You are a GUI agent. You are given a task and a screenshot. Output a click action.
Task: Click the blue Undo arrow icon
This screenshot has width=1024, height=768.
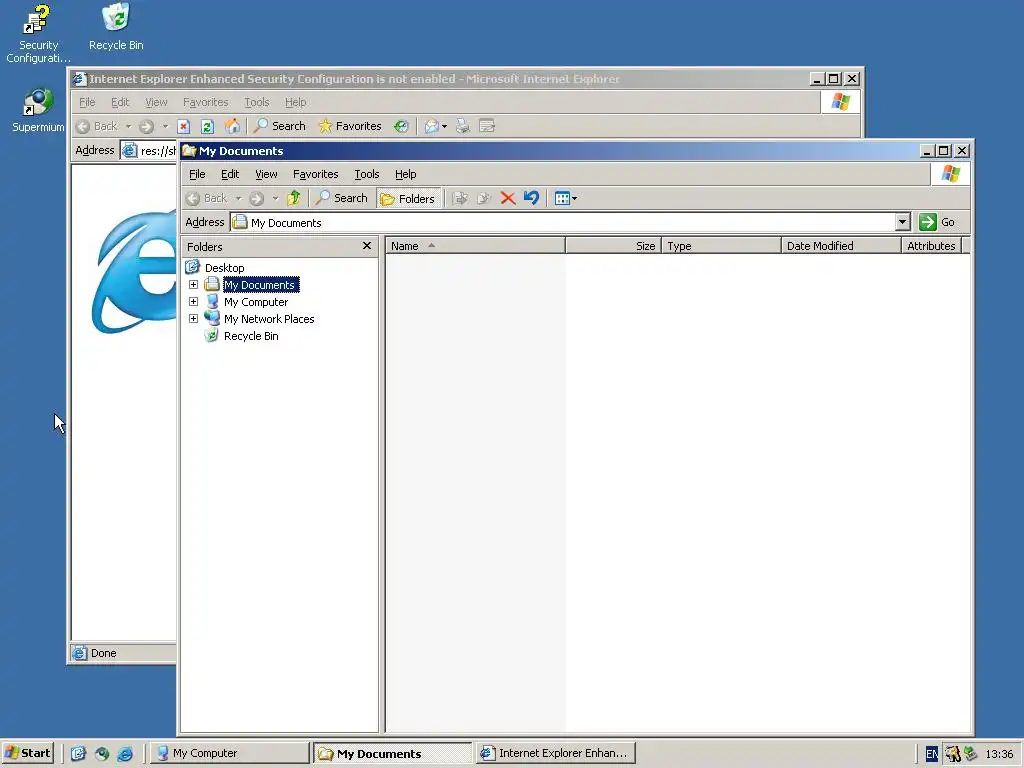click(x=531, y=198)
